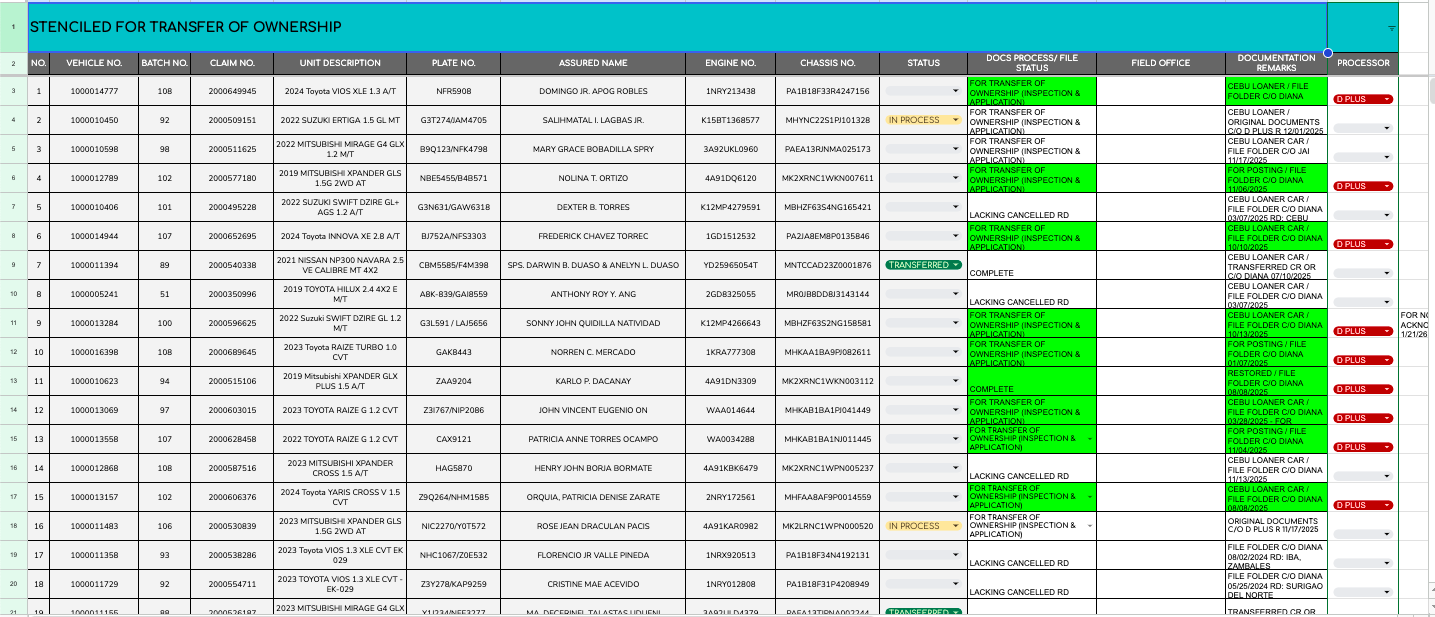Viewport: 1435px width, 617px height.
Task: Click the STATUS header cell
Action: point(923,63)
